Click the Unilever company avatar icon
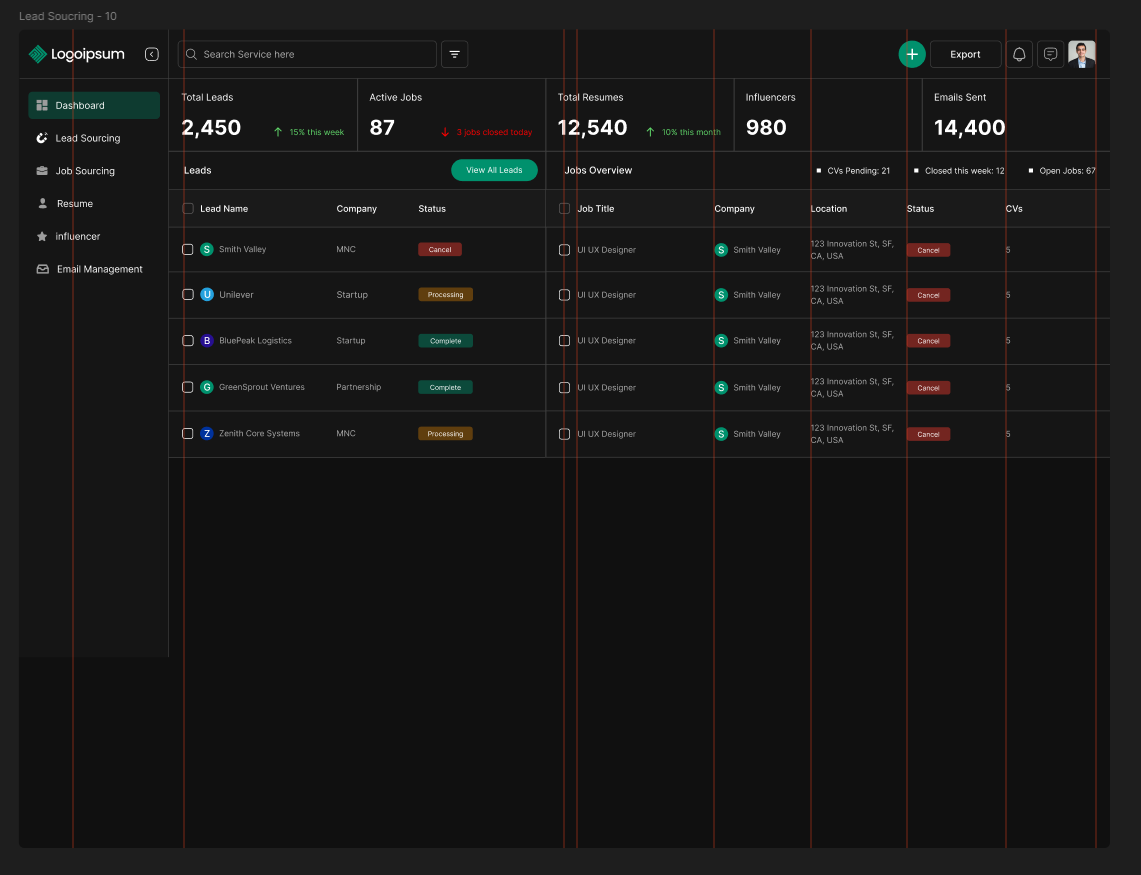 pos(207,295)
